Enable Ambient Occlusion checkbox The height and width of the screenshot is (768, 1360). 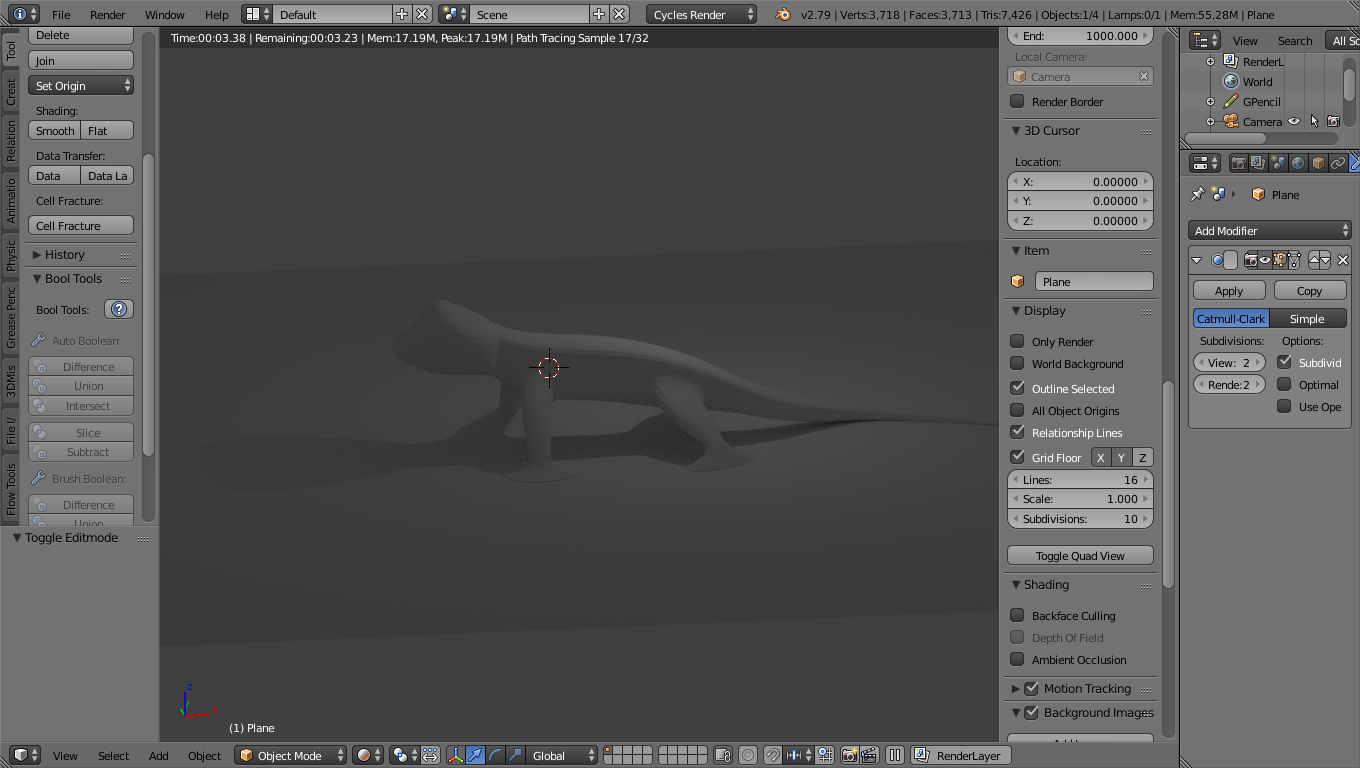click(x=1017, y=659)
